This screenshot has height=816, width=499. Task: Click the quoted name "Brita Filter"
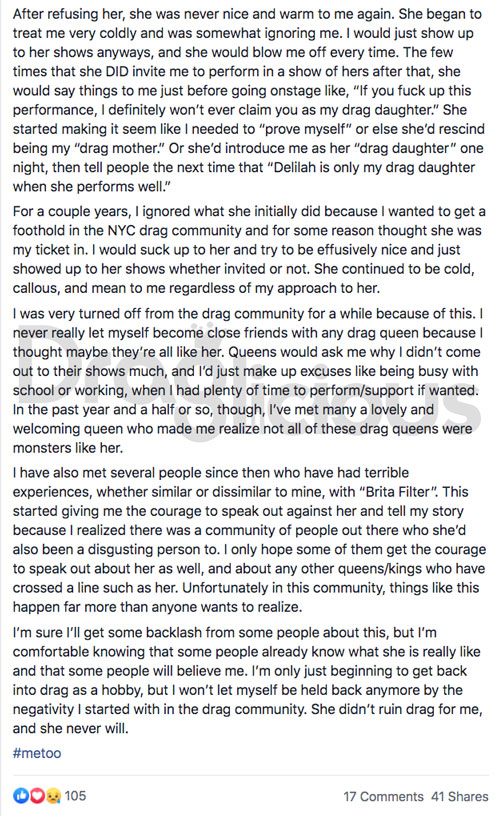pos(398,492)
